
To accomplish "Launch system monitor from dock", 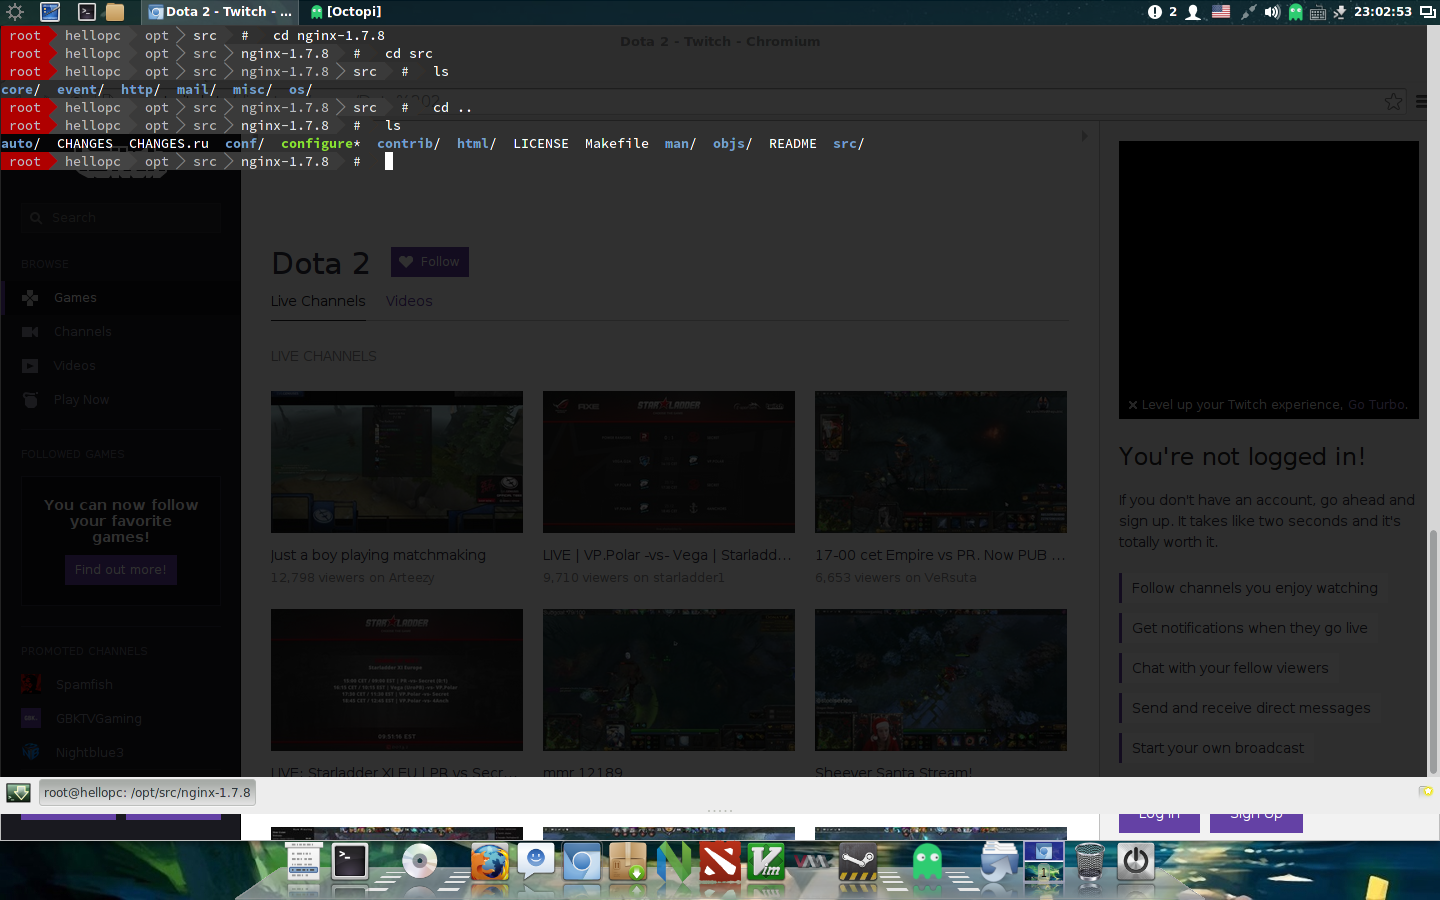I will pyautogui.click(x=303, y=862).
